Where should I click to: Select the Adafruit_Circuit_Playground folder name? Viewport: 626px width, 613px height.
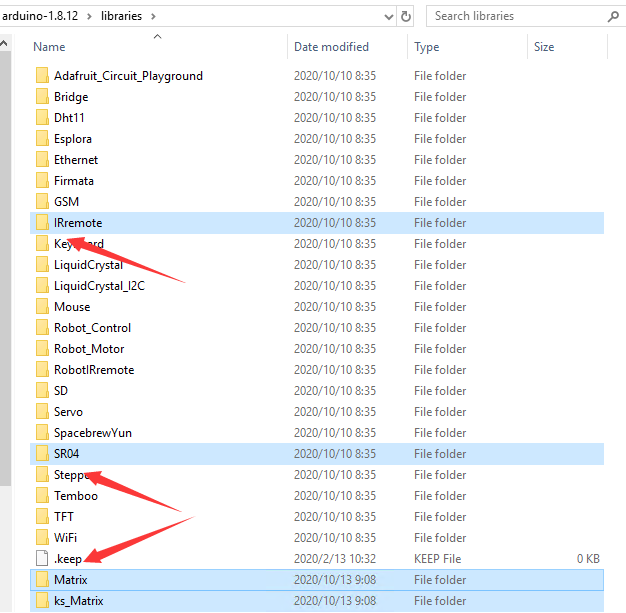point(129,76)
